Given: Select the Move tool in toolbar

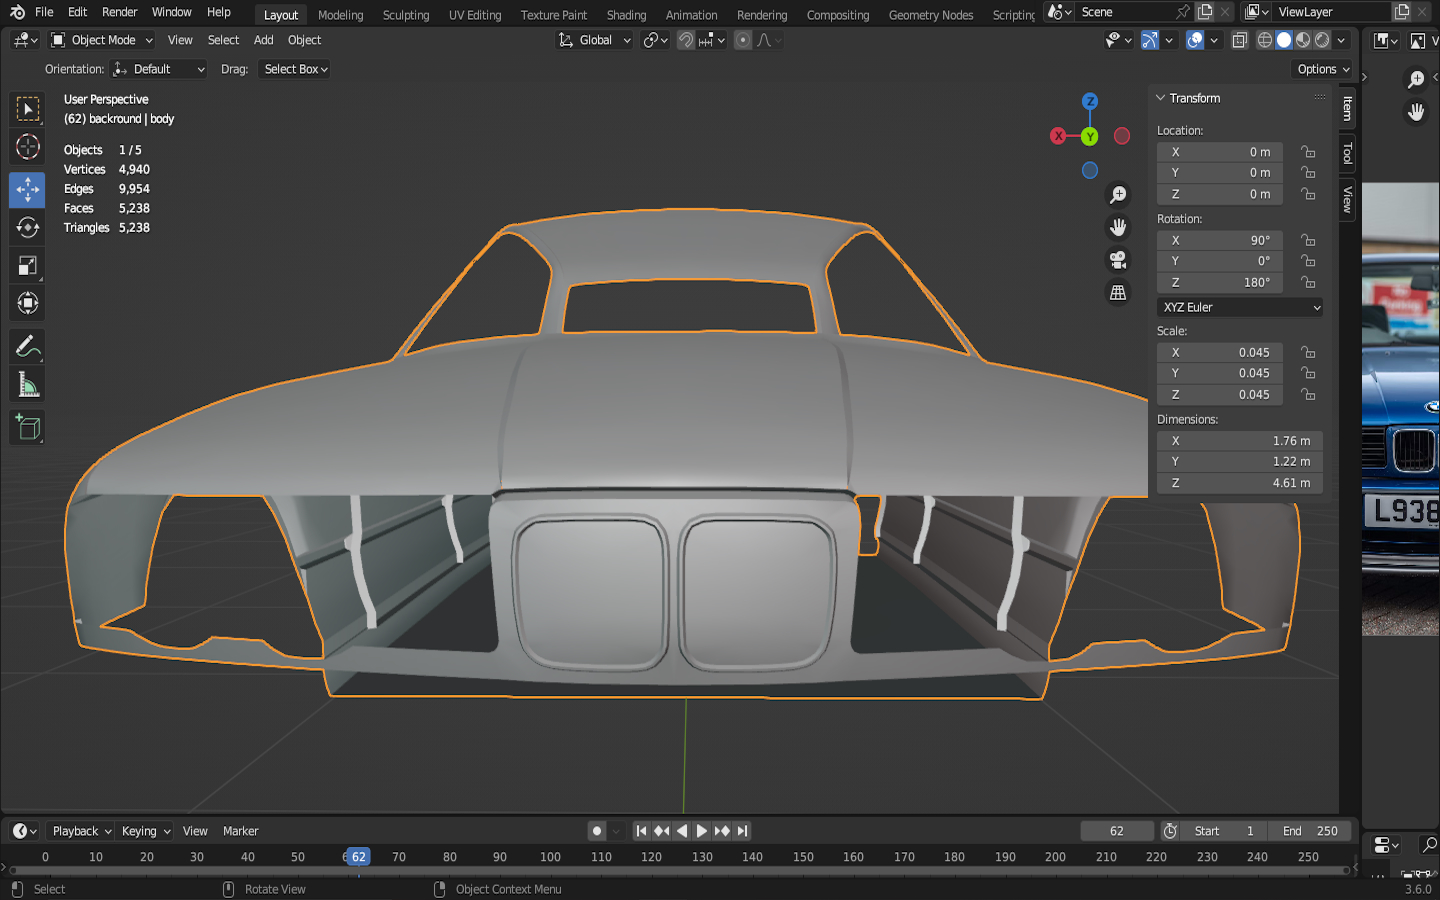Looking at the screenshot, I should (x=27, y=189).
